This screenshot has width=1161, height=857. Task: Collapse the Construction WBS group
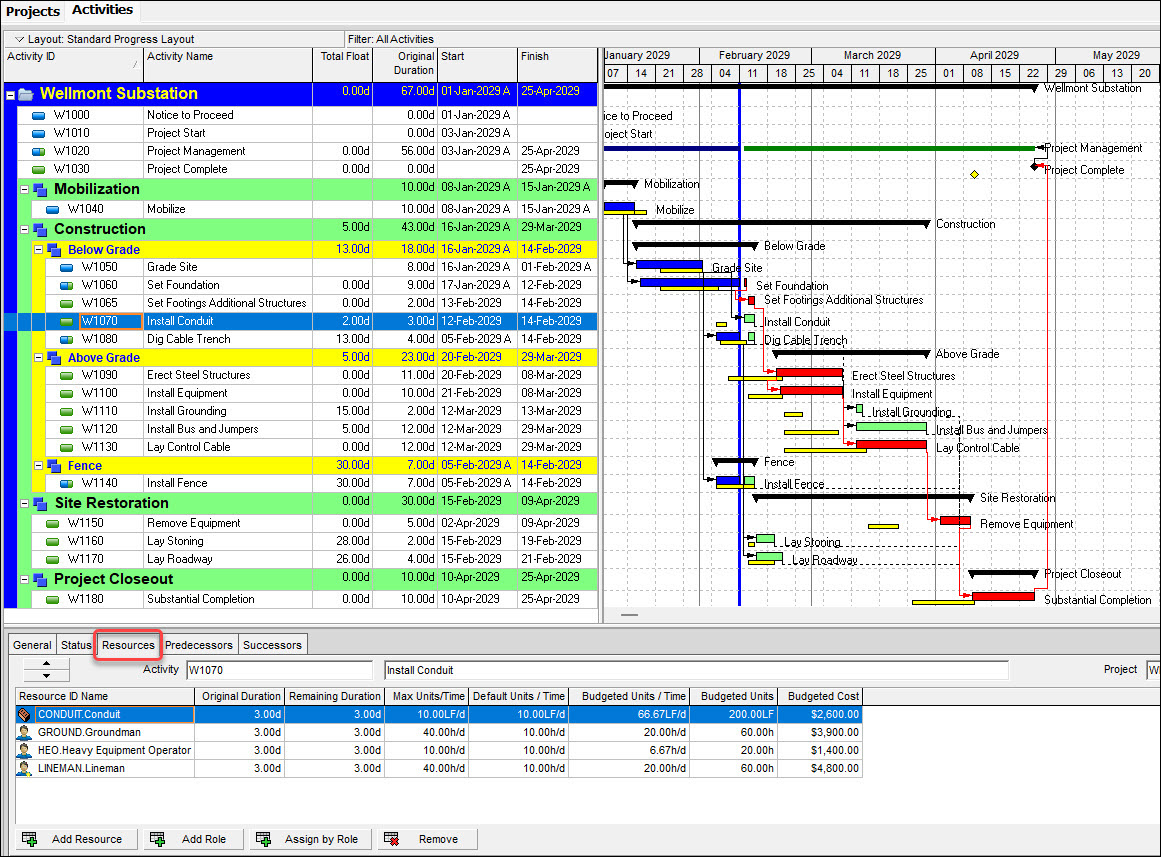click(x=24, y=230)
